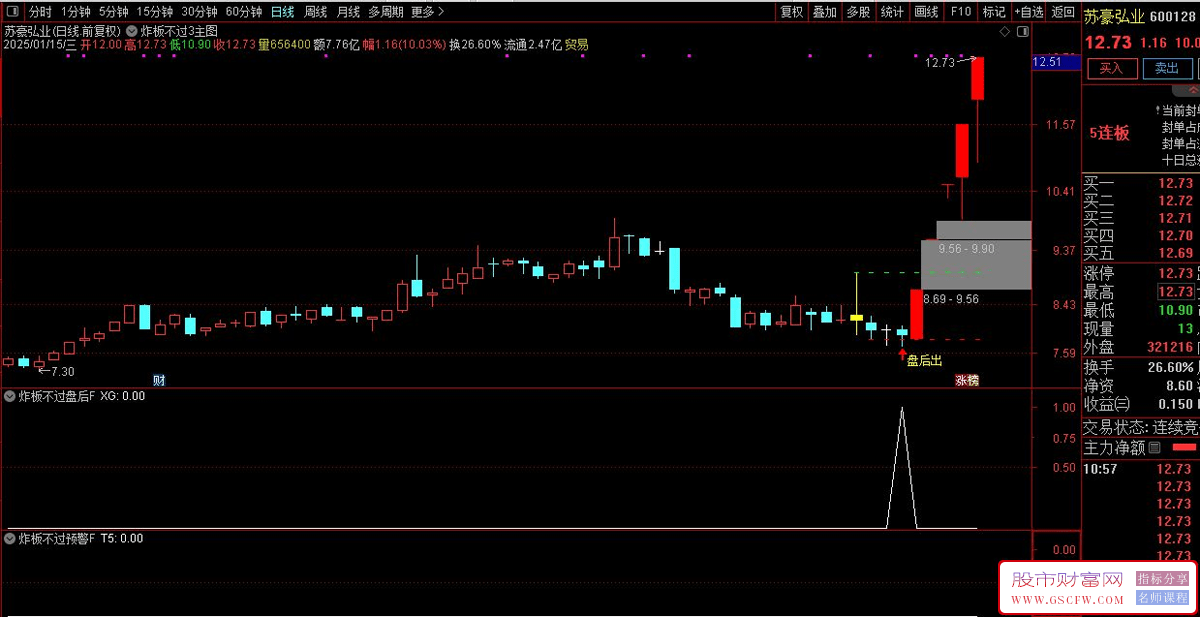Click the panel toggle icon left of 分时

pos(13,12)
